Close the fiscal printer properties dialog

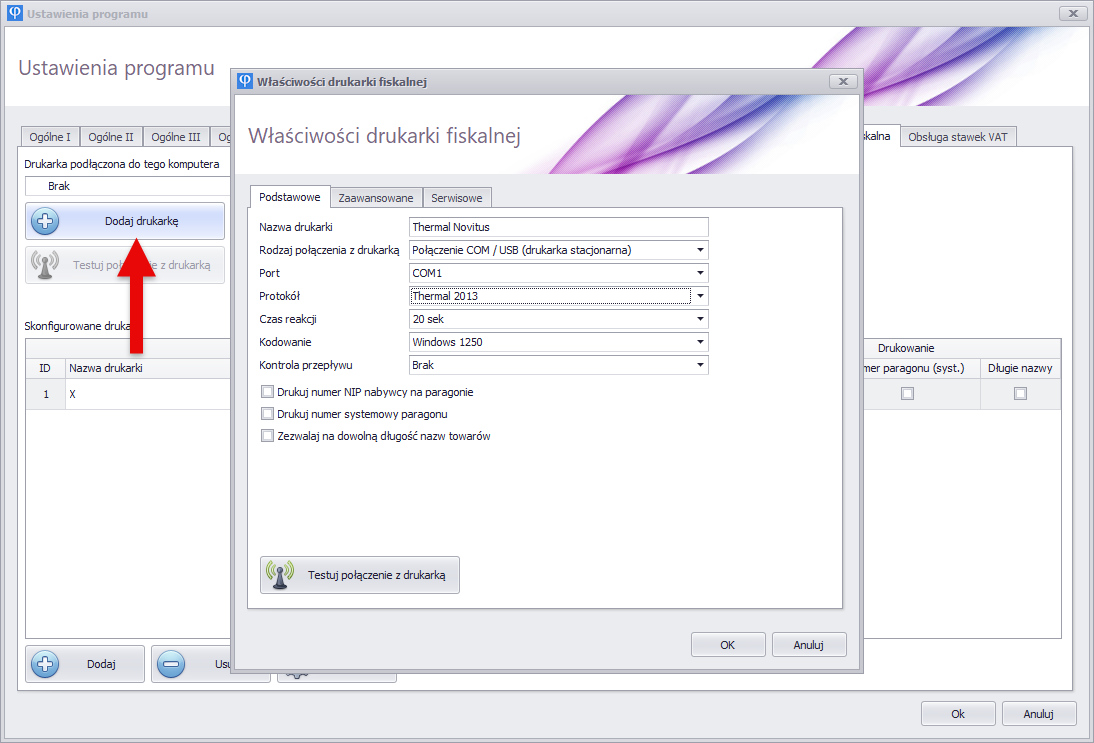coord(842,81)
